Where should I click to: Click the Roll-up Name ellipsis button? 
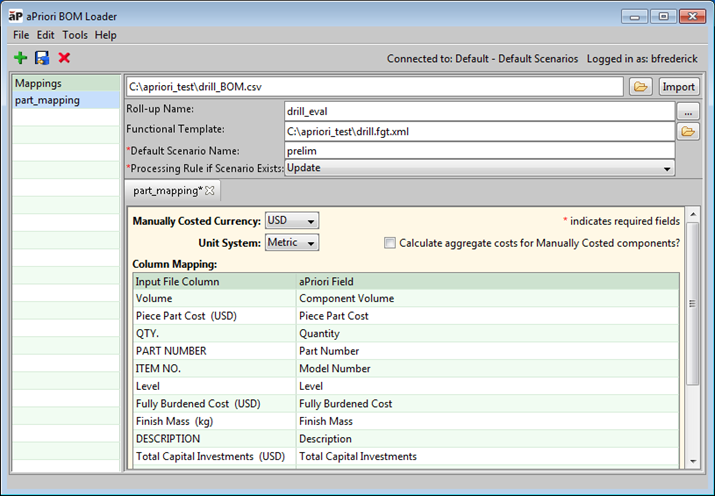tap(688, 111)
